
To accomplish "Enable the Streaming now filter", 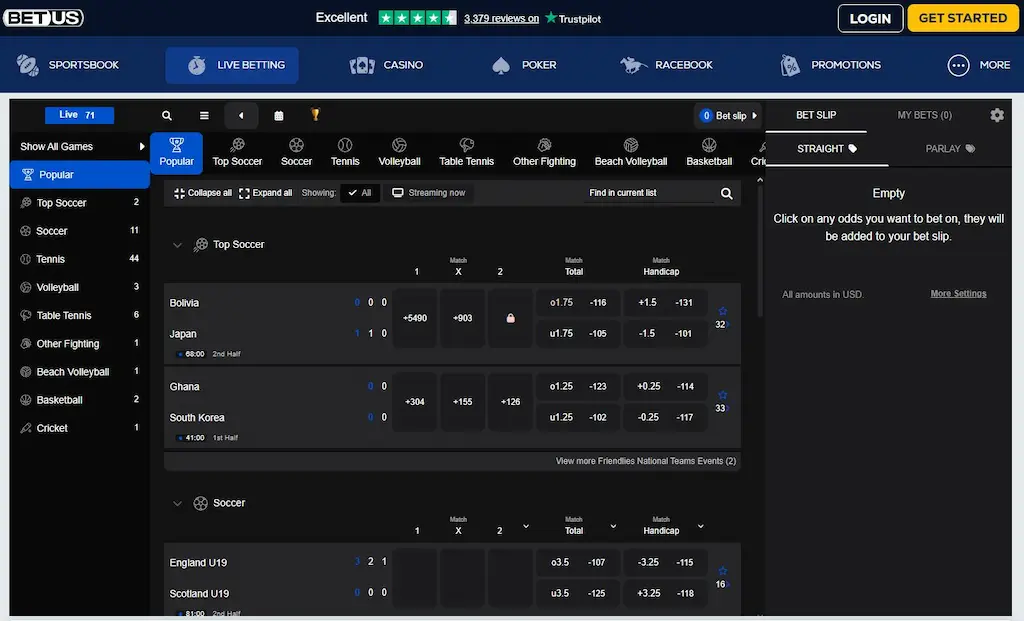I will 428,192.
